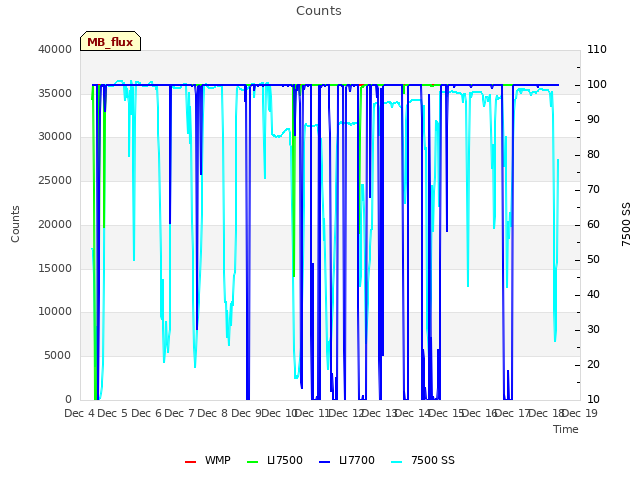Click the LI7500 legend entry
The height and width of the screenshot is (480, 640).
pos(275,461)
